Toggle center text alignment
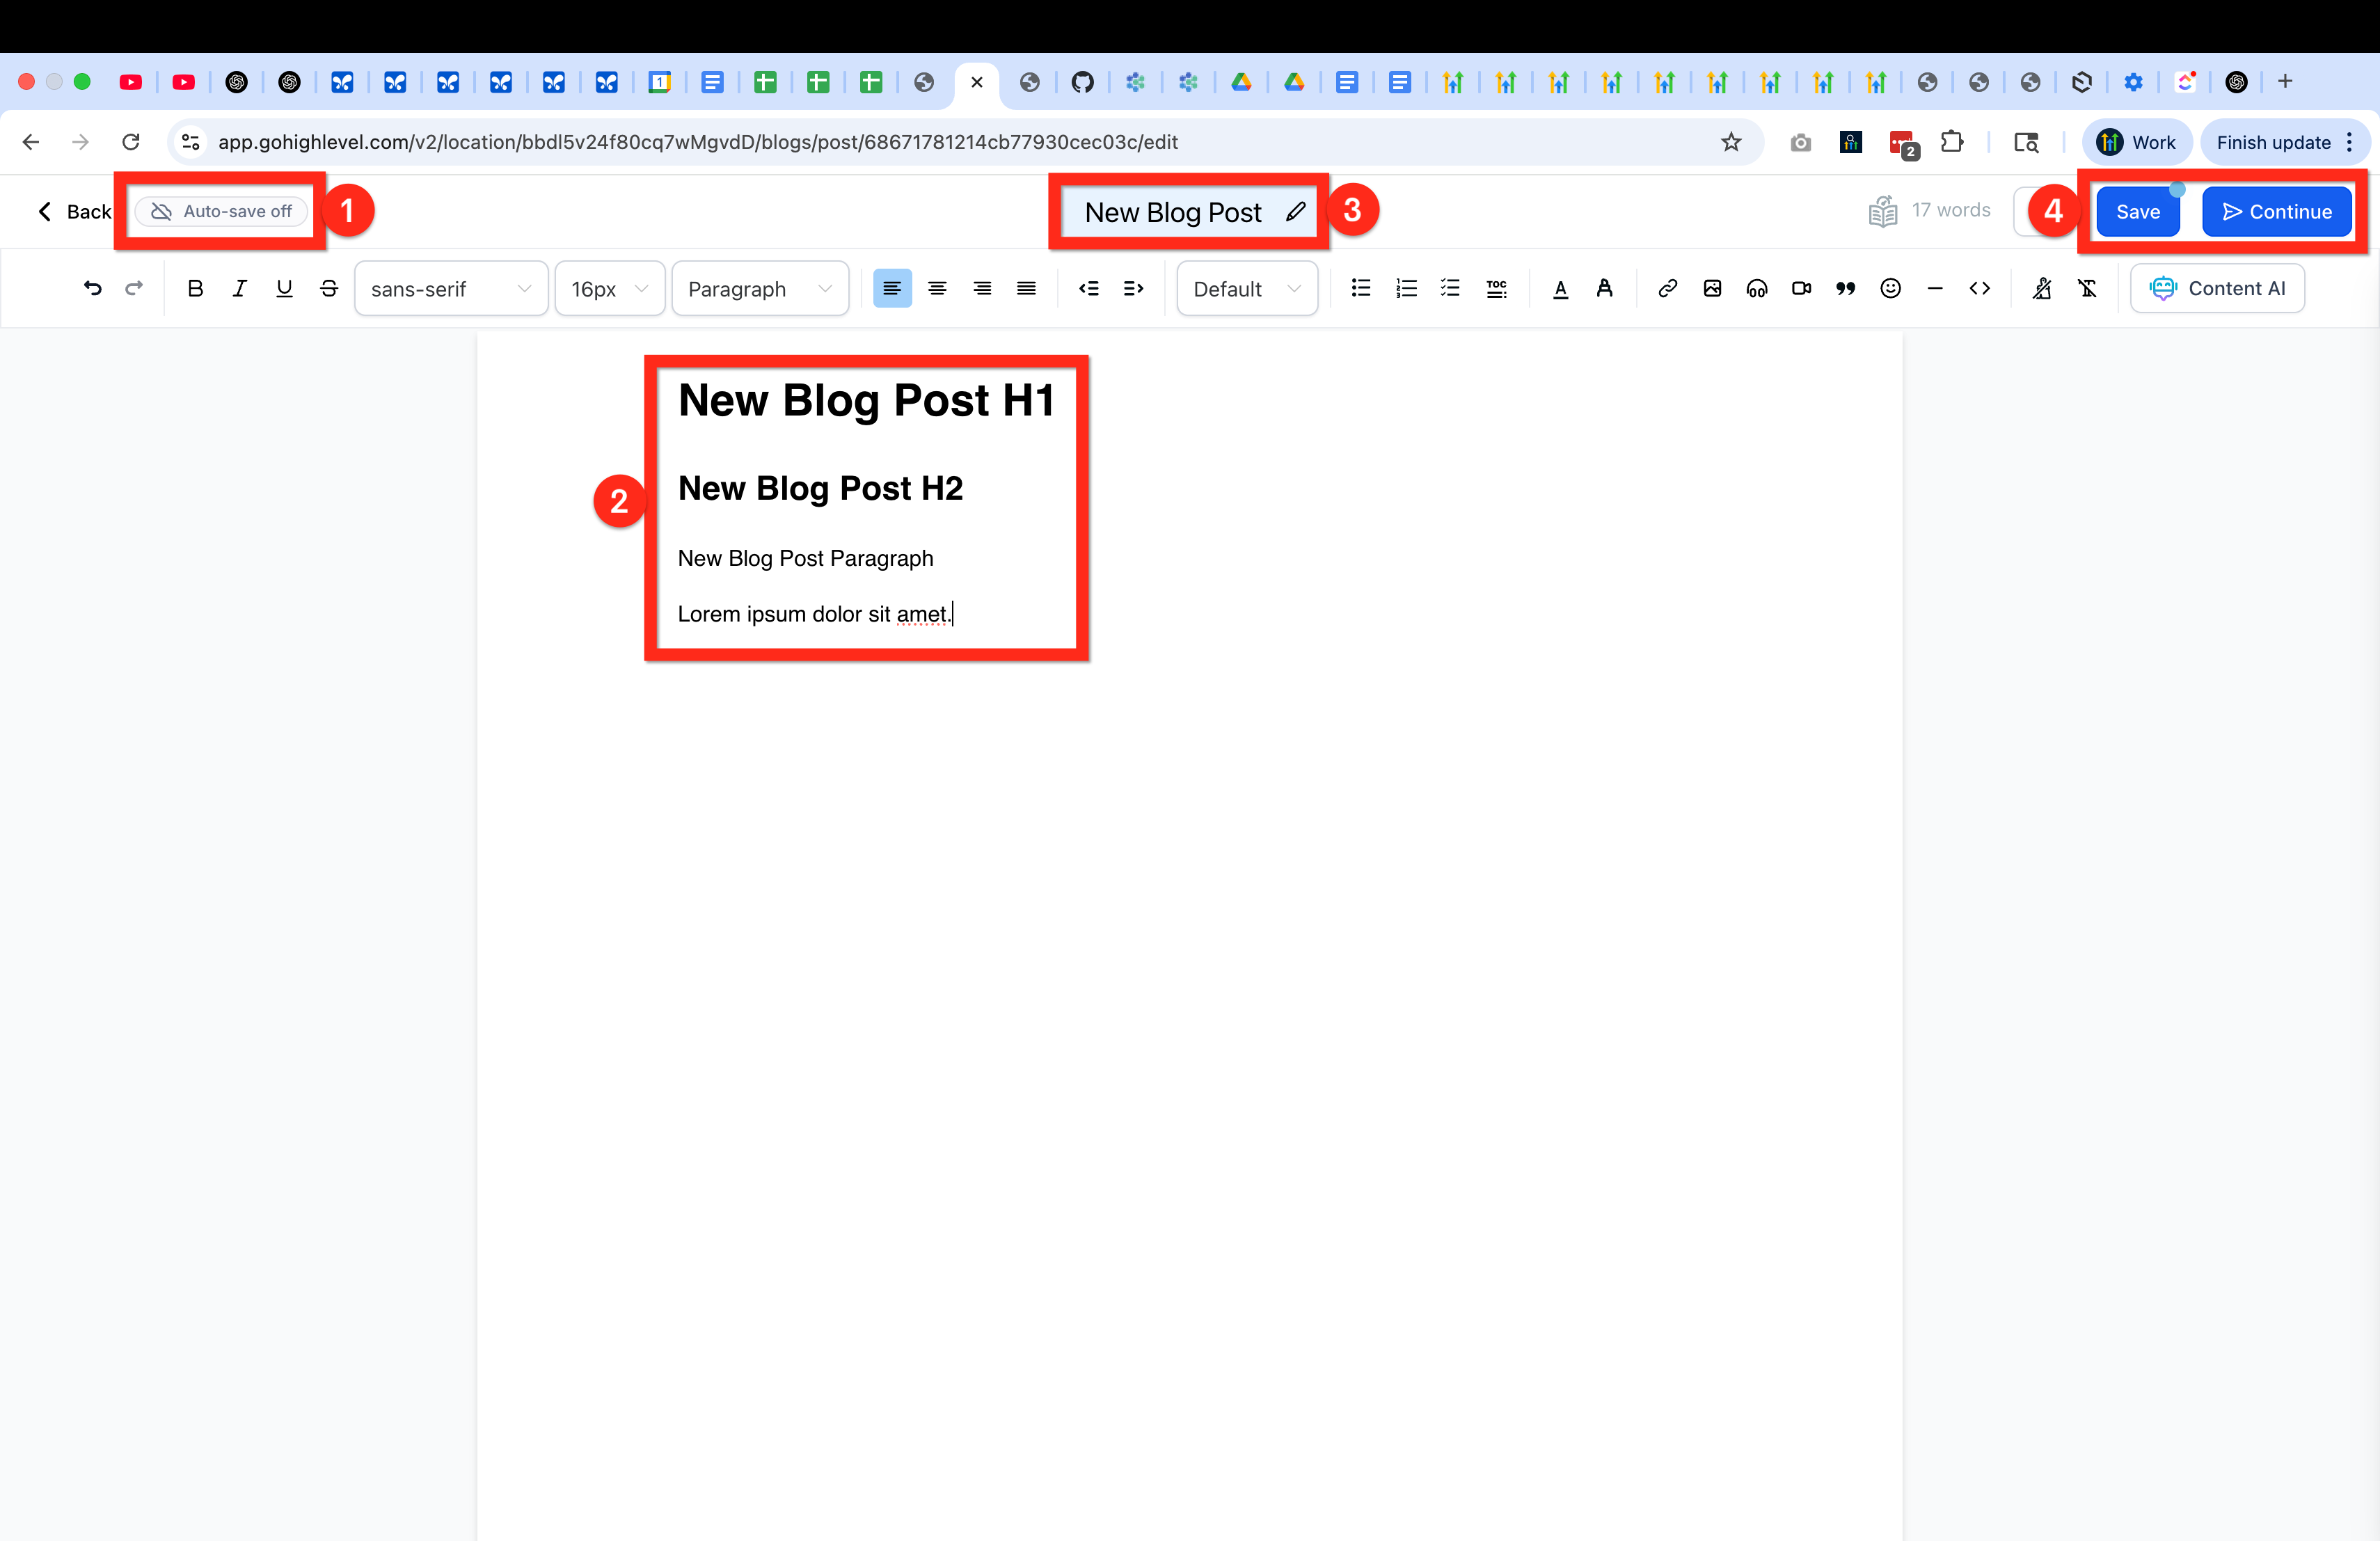Image resolution: width=2380 pixels, height=1541 pixels. point(937,289)
